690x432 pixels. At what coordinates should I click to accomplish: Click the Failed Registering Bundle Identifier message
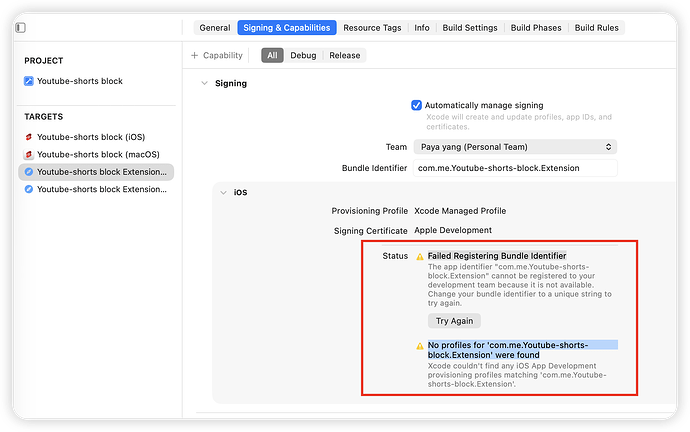pyautogui.click(x=497, y=256)
